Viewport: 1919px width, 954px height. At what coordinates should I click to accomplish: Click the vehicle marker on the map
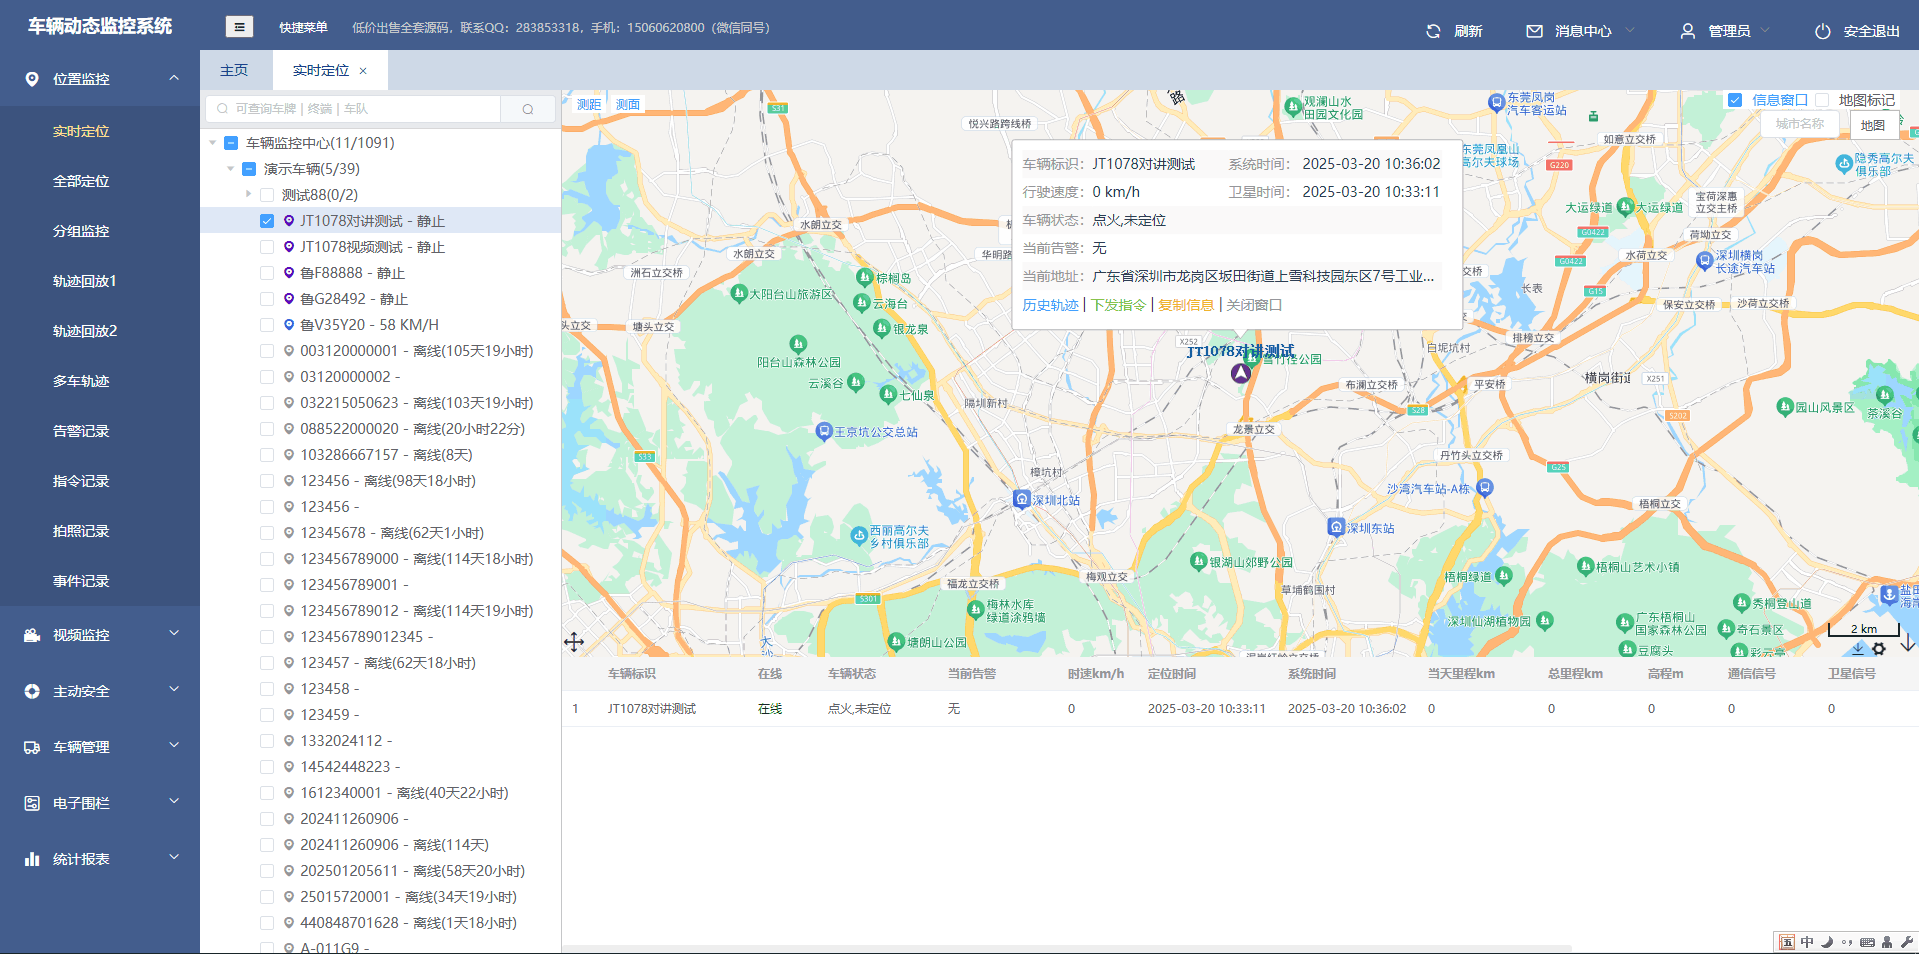tap(1241, 373)
